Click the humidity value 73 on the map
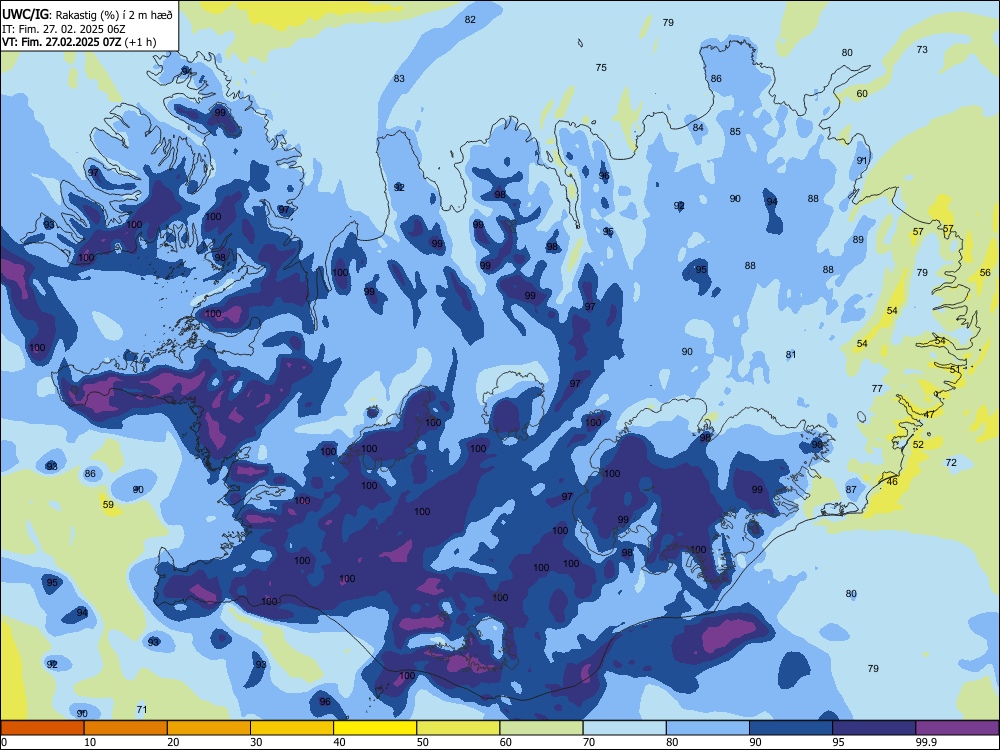This screenshot has width=1000, height=750. (922, 50)
